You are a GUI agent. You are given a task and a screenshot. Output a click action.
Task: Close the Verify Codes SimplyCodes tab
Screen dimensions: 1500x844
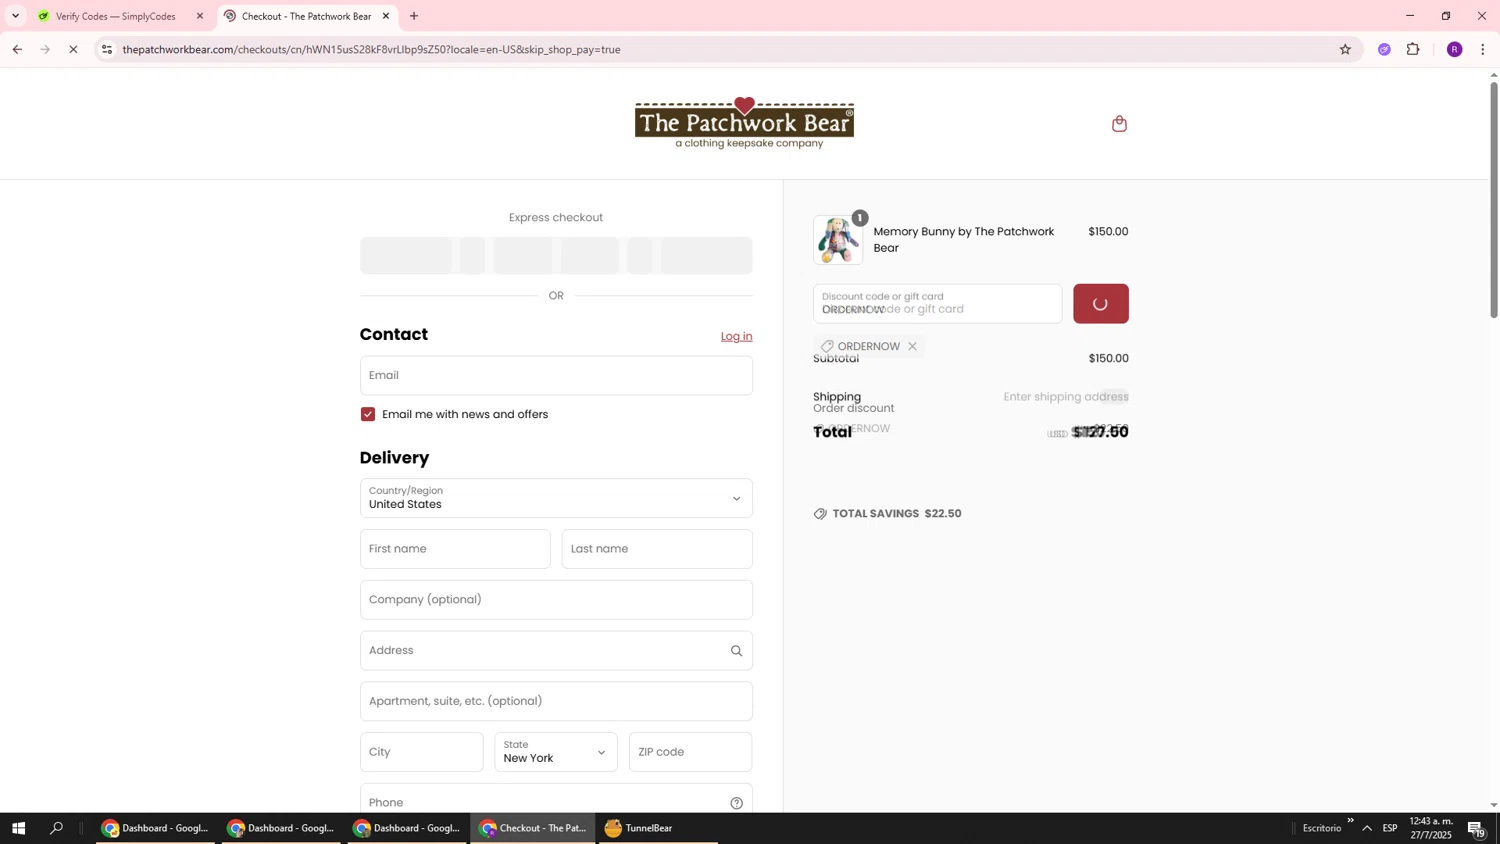click(200, 16)
